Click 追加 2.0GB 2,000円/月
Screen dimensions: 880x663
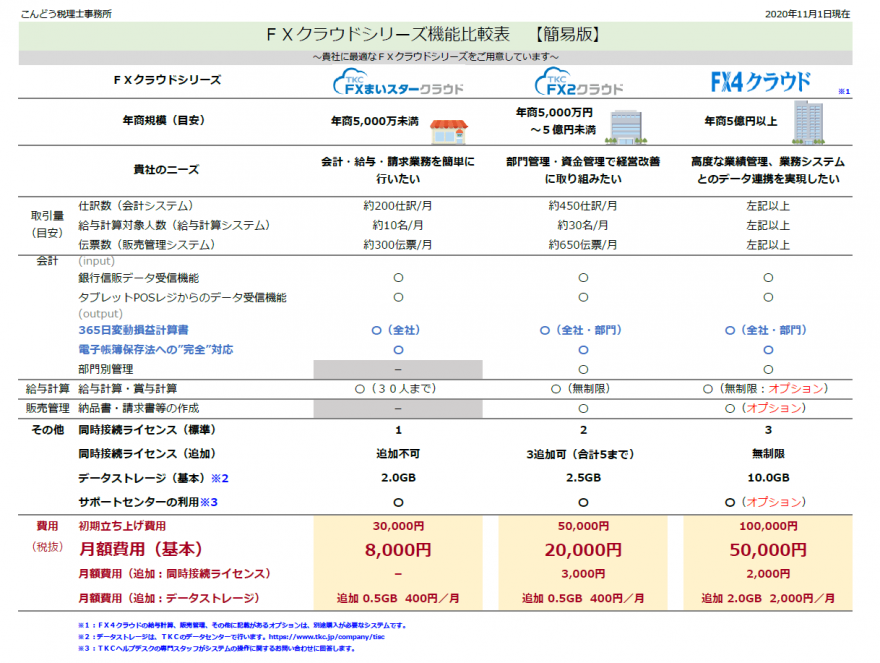coord(768,598)
